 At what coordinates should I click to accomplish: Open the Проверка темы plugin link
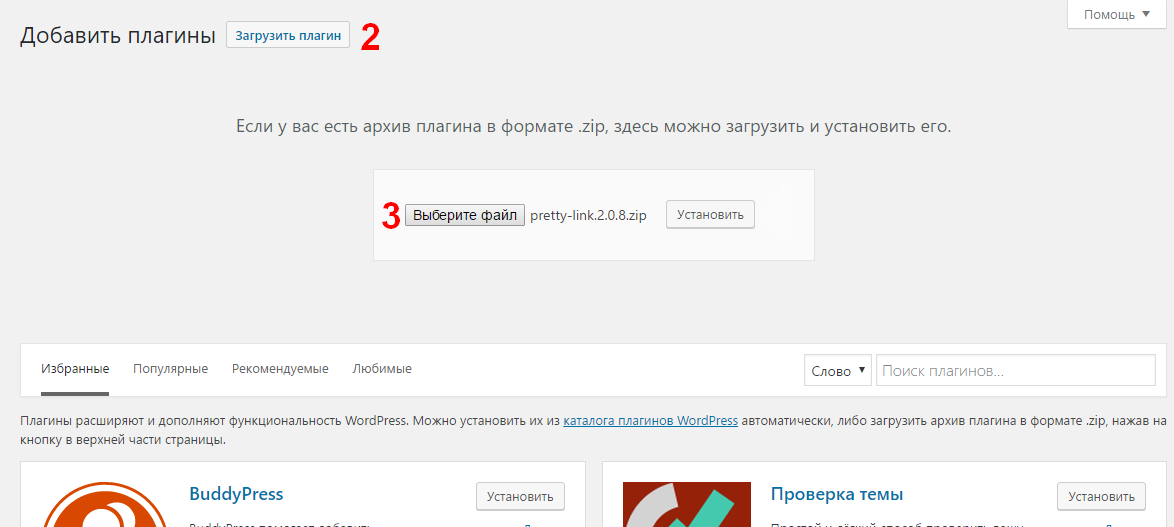[837, 494]
